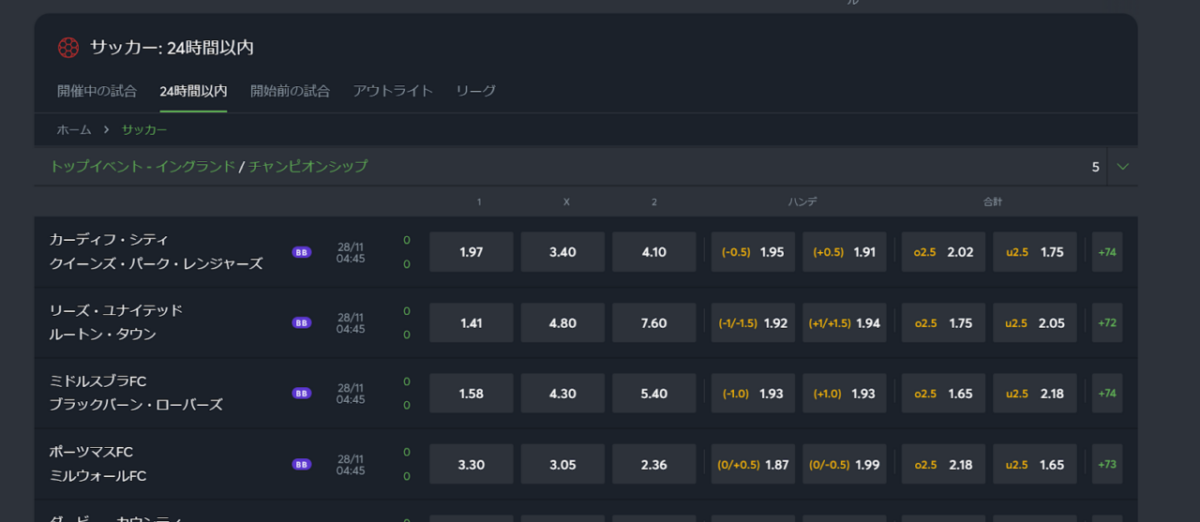Choose handicap (0/+0.5) 1.87 in Portsmouth row
1200x522 pixels.
(753, 464)
